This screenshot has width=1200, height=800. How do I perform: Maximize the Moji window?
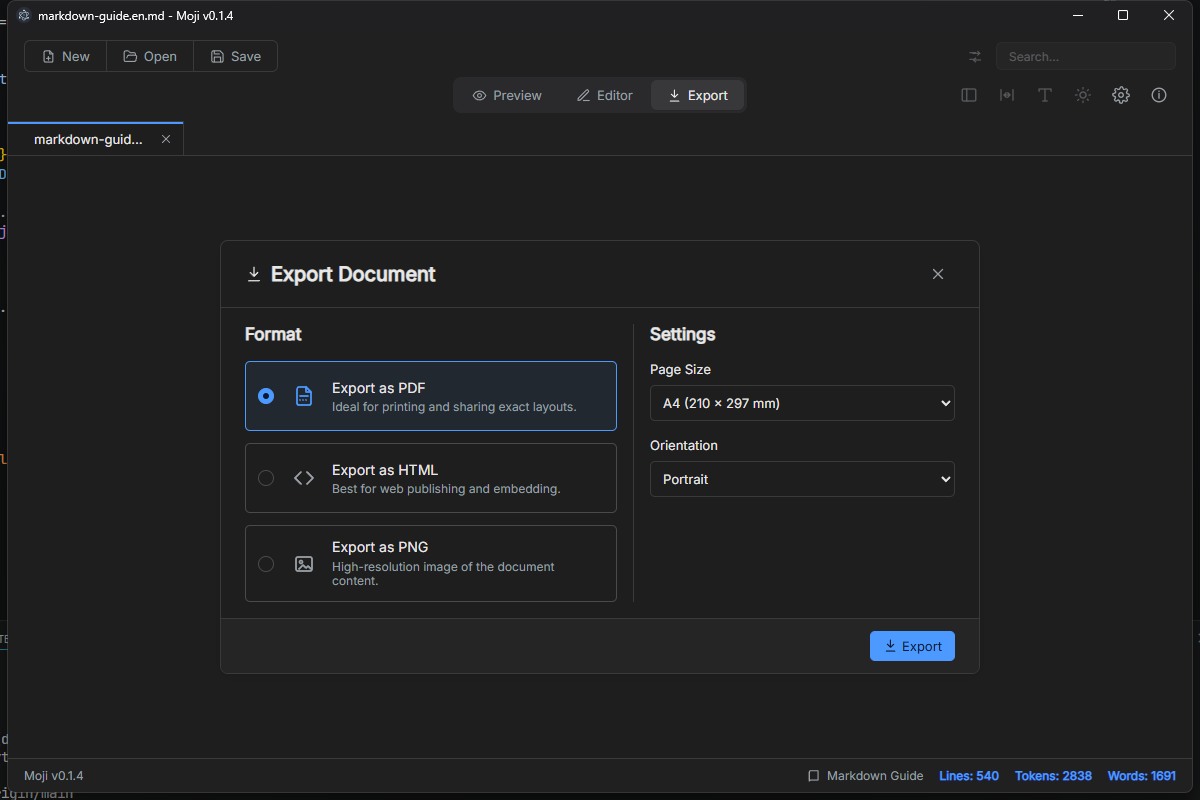click(1123, 15)
